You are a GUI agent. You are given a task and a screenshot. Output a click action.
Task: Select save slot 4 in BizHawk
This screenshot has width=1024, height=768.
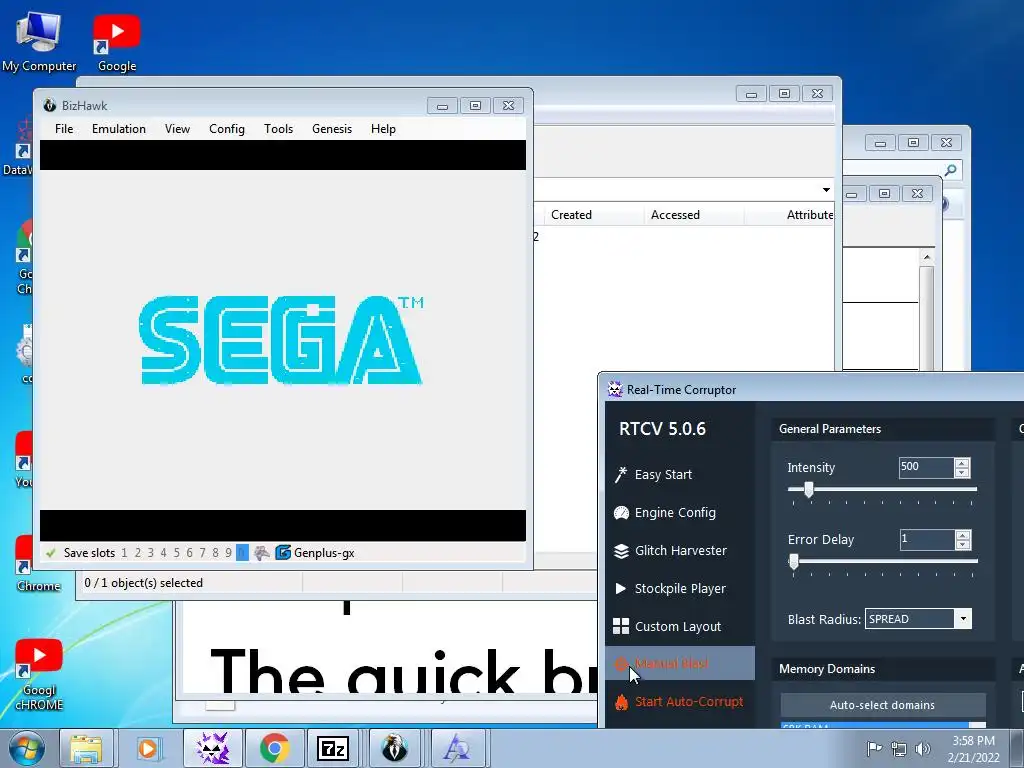(x=163, y=552)
